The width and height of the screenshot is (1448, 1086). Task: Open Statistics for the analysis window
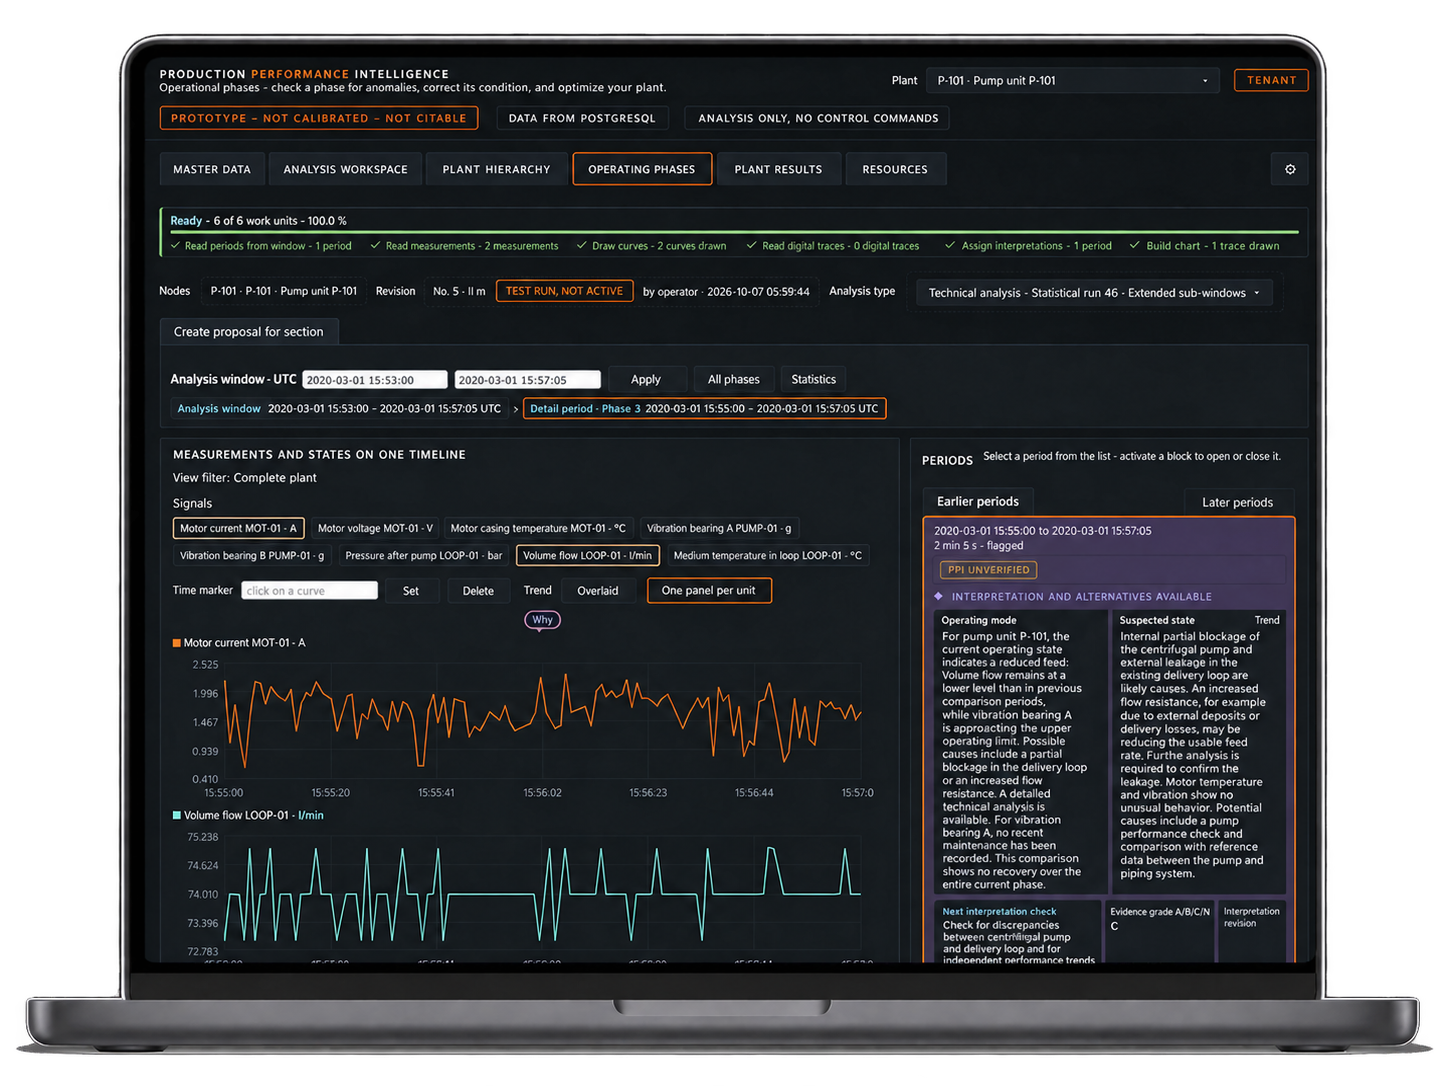pyautogui.click(x=813, y=379)
